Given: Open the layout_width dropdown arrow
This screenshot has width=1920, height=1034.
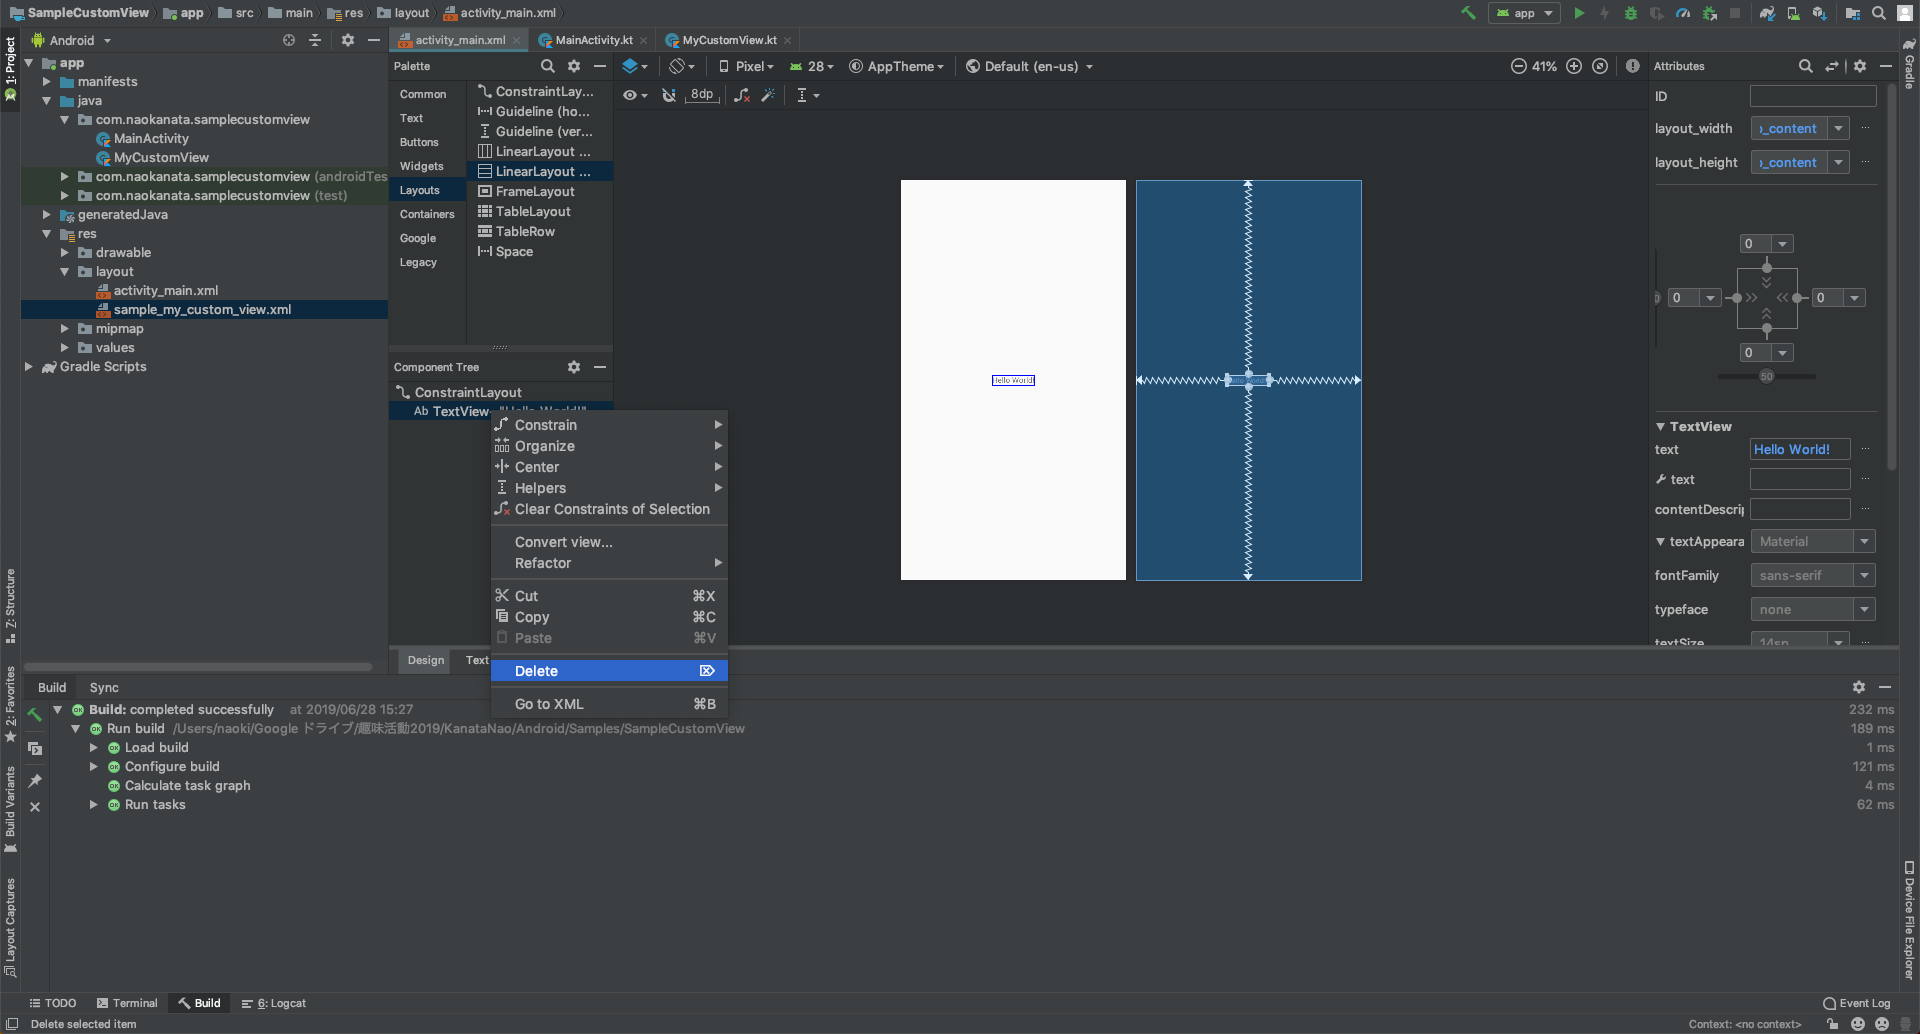Looking at the screenshot, I should pyautogui.click(x=1838, y=128).
